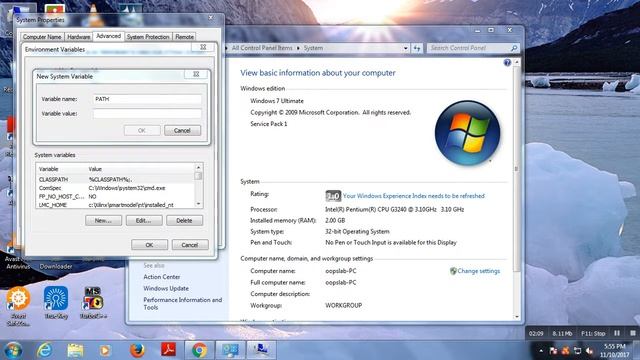Cancel the Environment Variables dialog
This screenshot has height=360, width=640.
click(x=190, y=245)
